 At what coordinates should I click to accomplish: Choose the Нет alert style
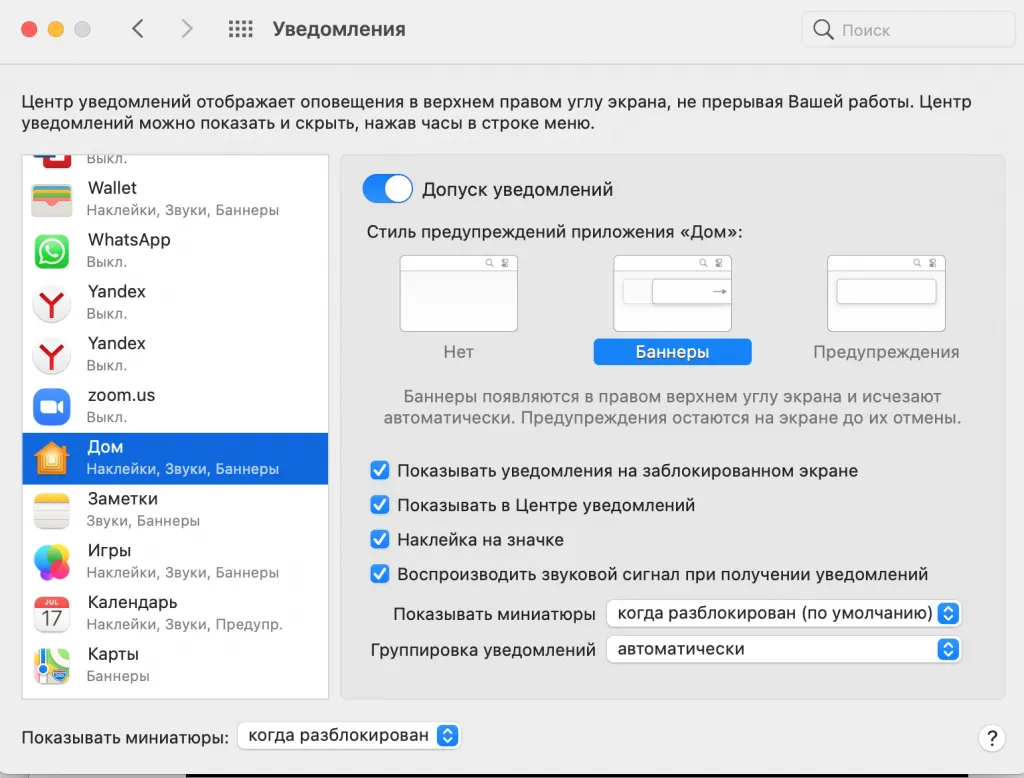[458, 294]
